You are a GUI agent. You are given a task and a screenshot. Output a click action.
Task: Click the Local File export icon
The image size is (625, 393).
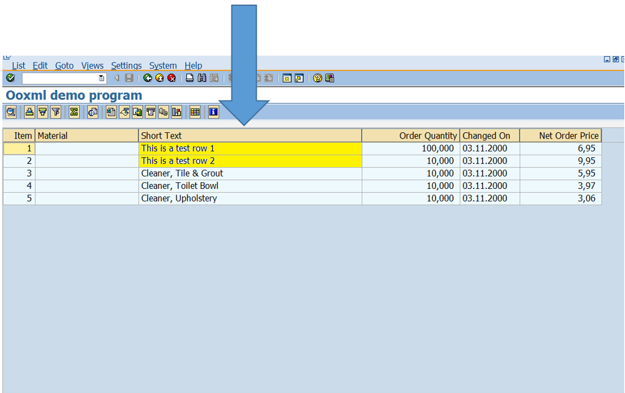(x=138, y=112)
